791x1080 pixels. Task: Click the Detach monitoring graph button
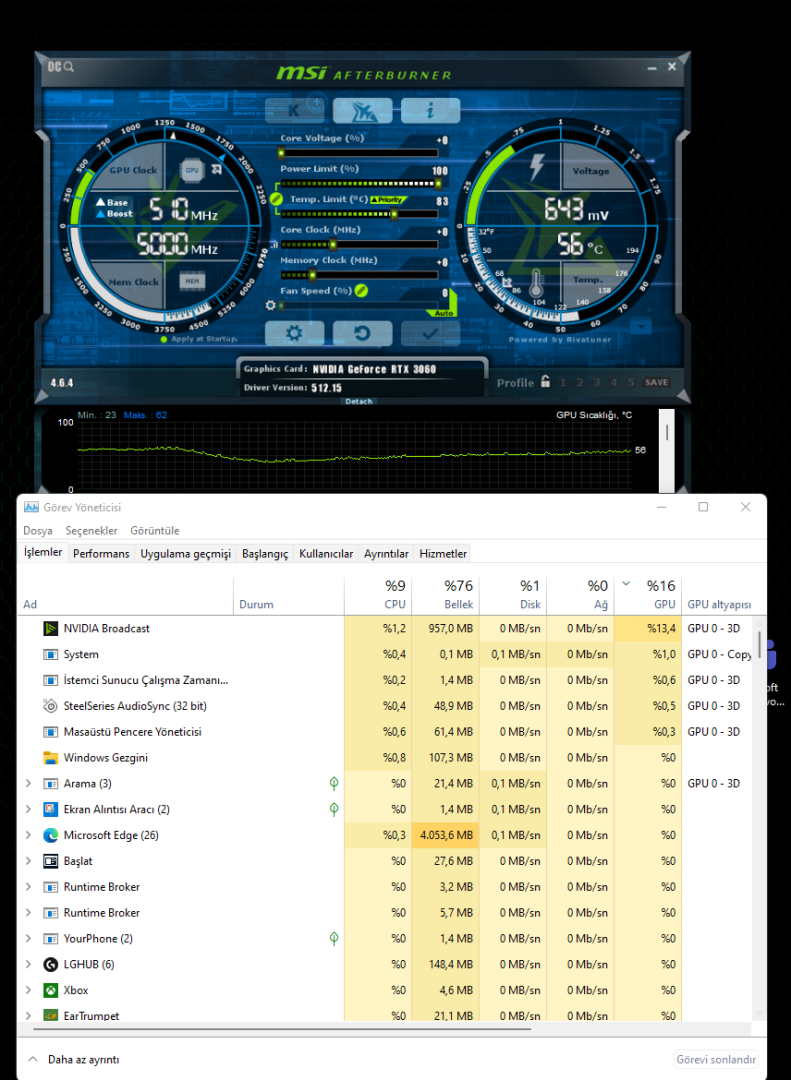(359, 401)
